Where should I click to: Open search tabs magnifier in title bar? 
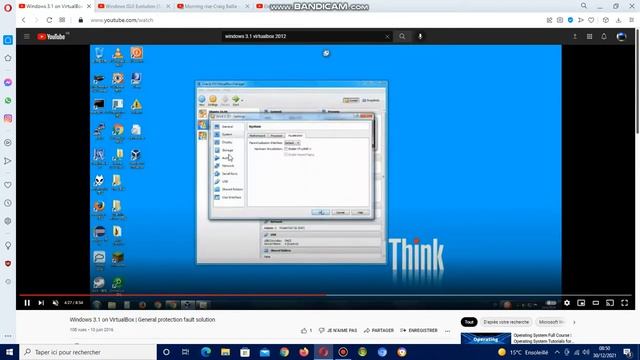(x=584, y=6)
